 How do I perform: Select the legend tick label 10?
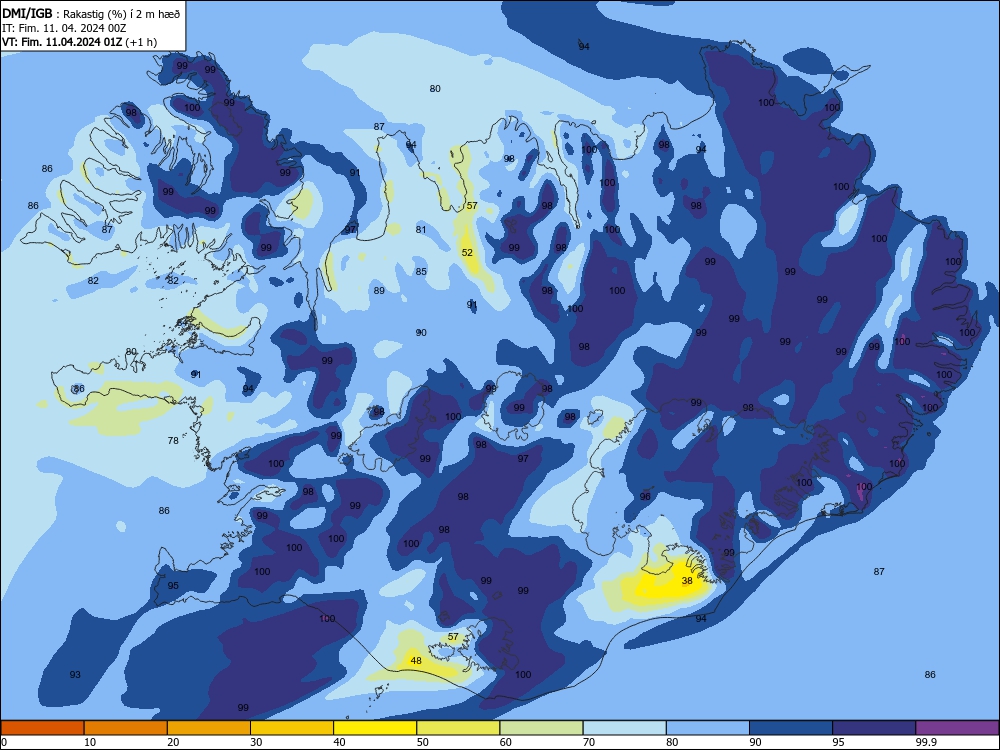(x=90, y=742)
